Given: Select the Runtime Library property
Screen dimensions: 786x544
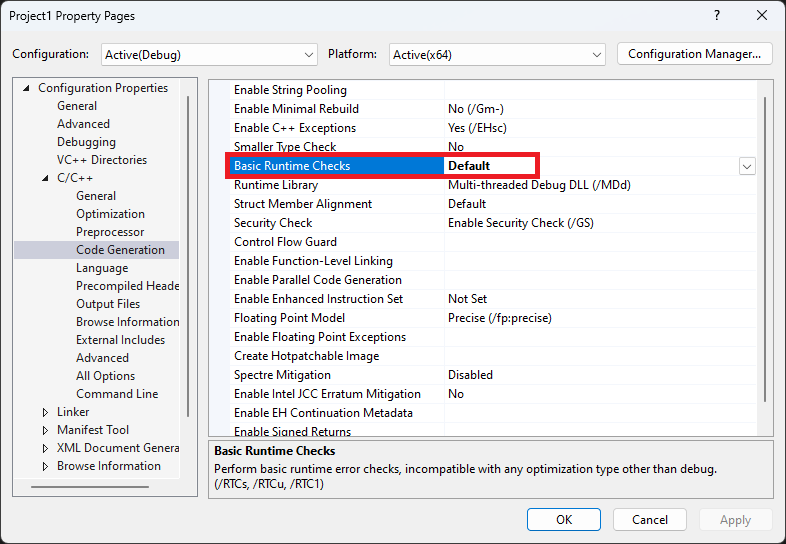Looking at the screenshot, I should click(x=276, y=185).
